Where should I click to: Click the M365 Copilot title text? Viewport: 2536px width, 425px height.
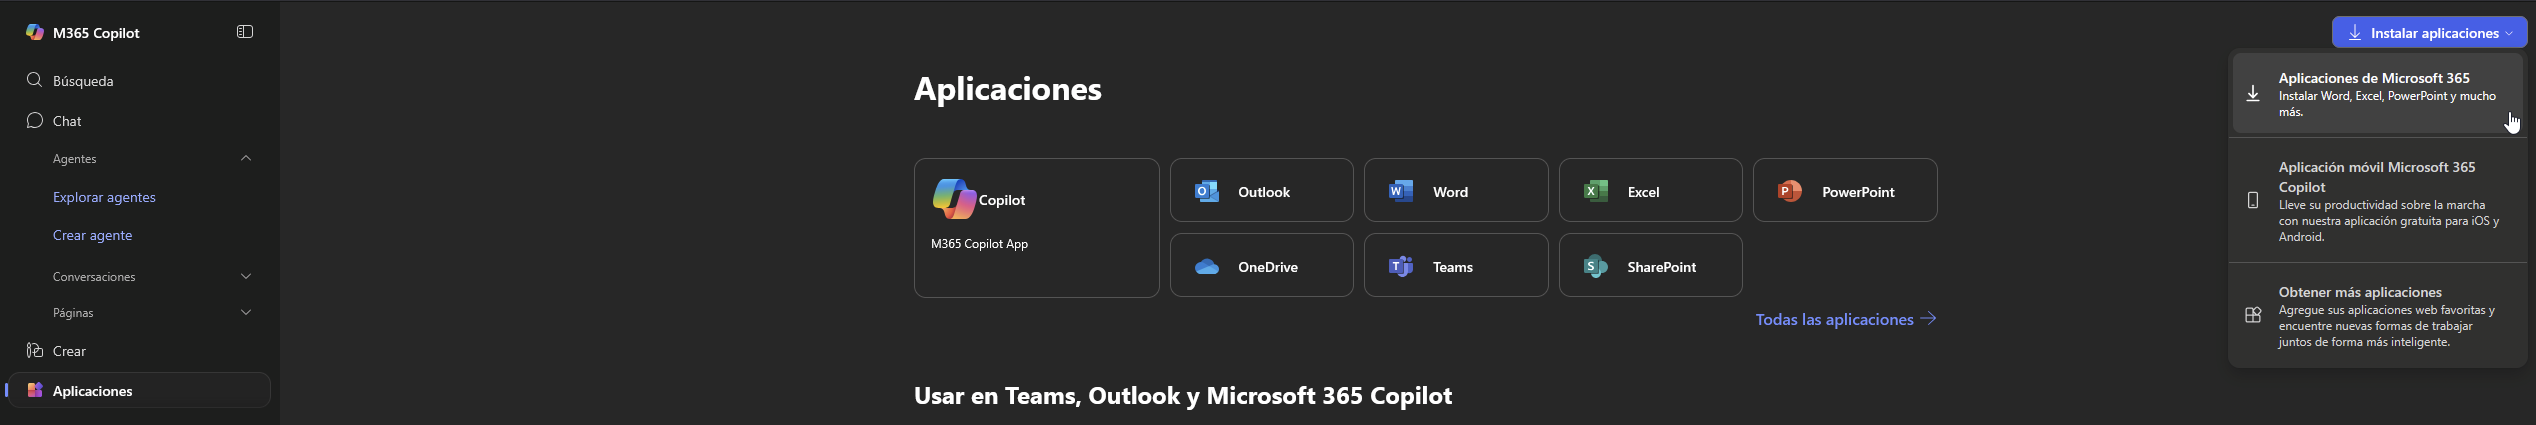(x=96, y=33)
